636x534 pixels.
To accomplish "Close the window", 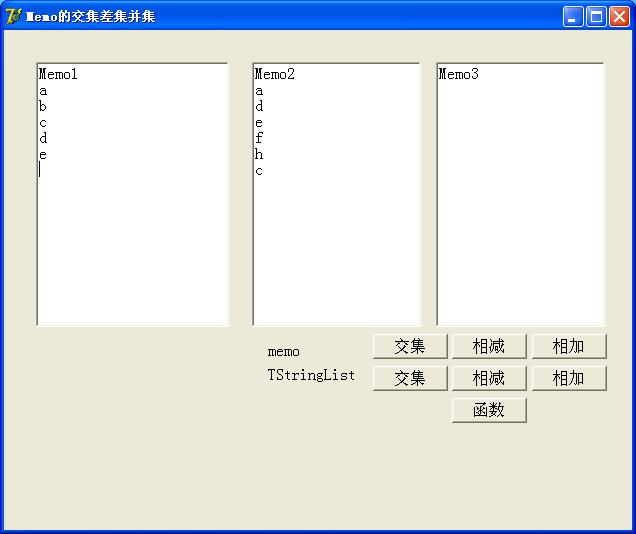I will [x=619, y=17].
